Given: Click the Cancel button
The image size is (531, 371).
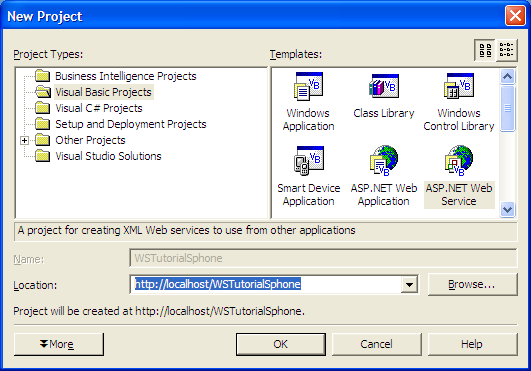Looking at the screenshot, I should 377,344.
